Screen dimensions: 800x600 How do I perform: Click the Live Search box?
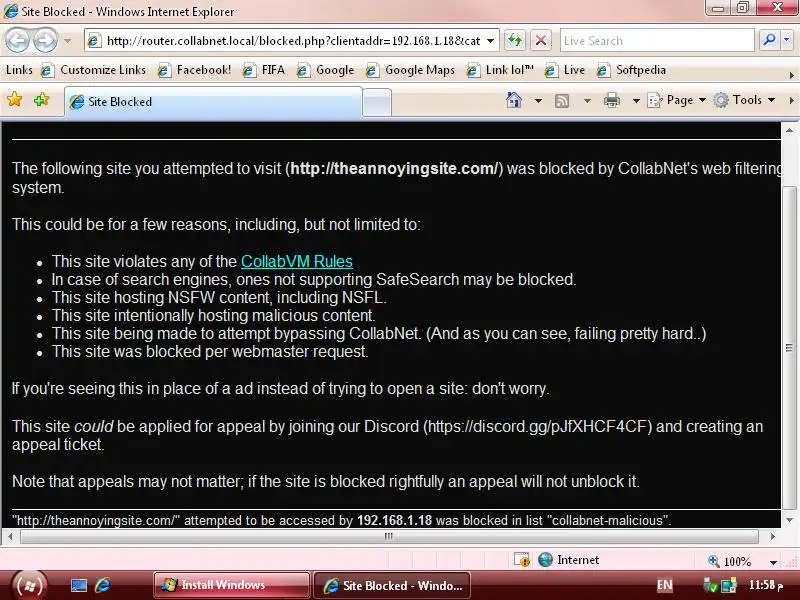point(657,40)
